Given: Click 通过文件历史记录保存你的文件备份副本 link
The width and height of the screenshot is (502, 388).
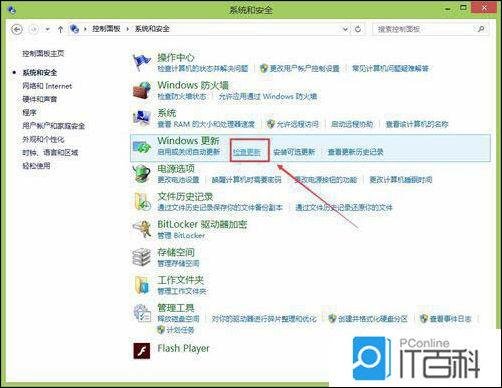Looking at the screenshot, I should point(220,208).
